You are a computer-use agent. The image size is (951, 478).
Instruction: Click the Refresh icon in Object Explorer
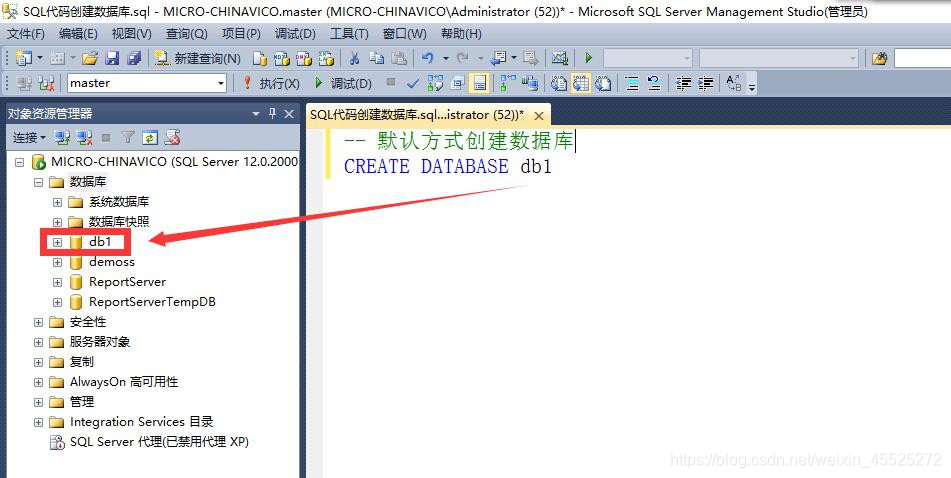pyautogui.click(x=150, y=138)
